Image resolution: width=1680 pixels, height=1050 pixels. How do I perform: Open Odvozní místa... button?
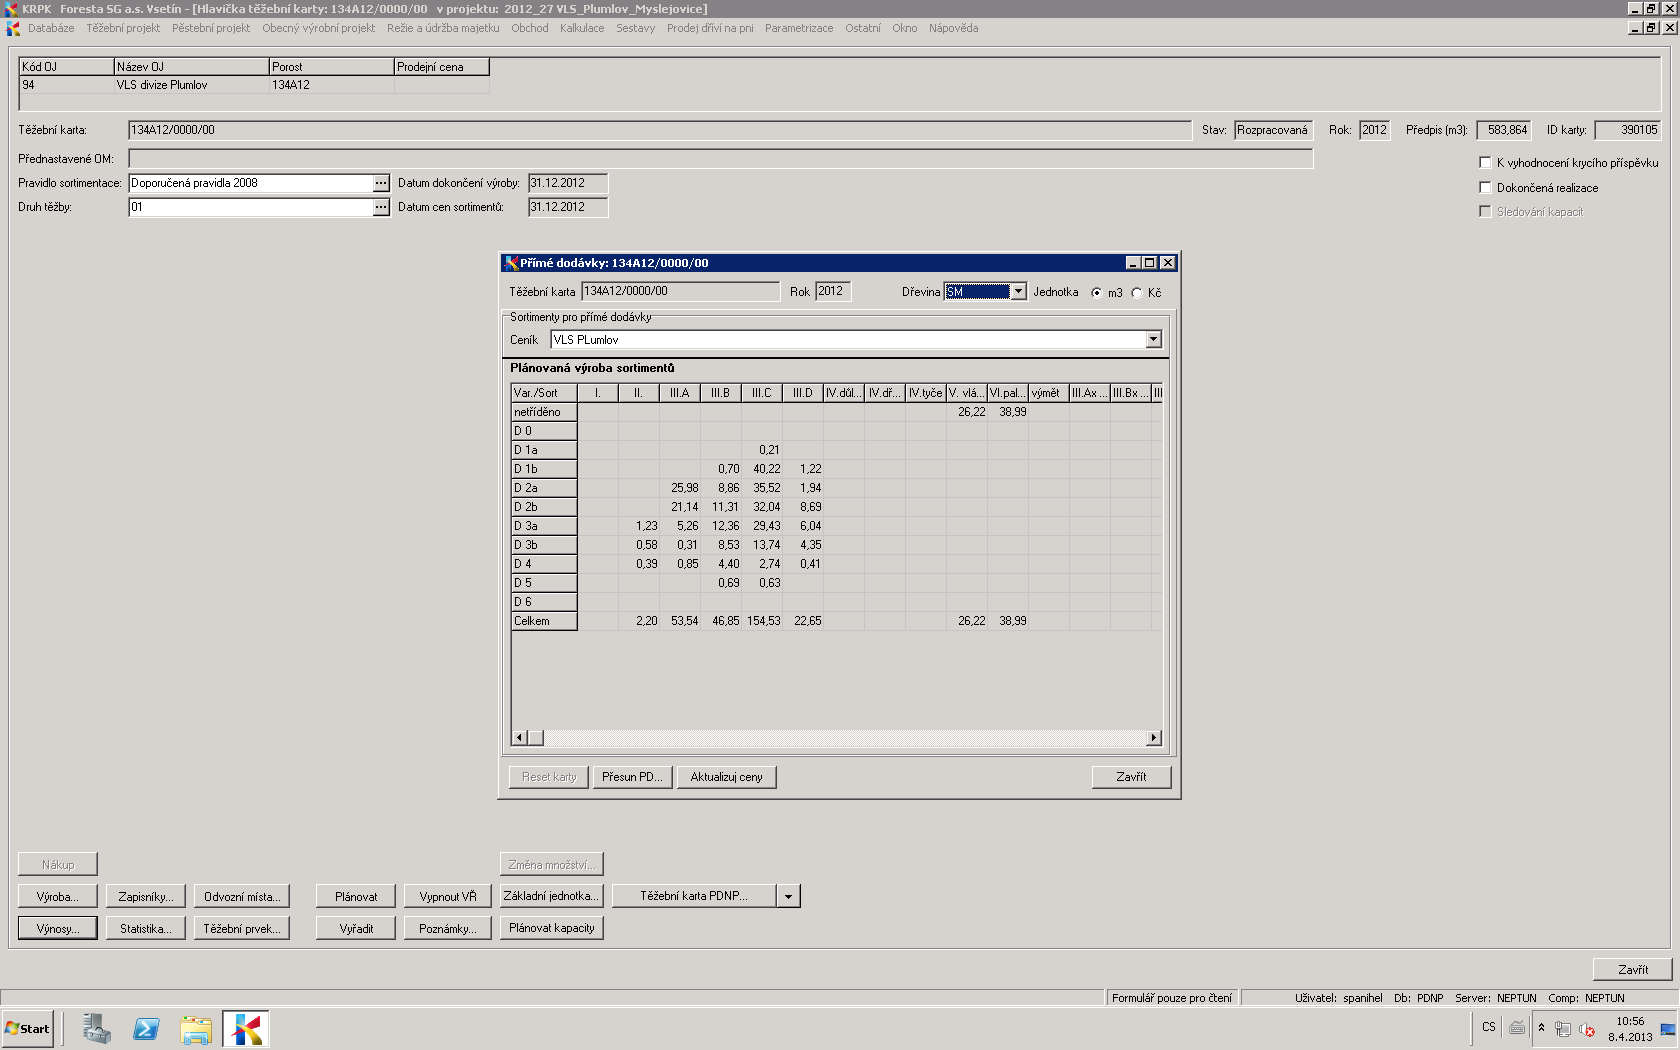pos(242,897)
